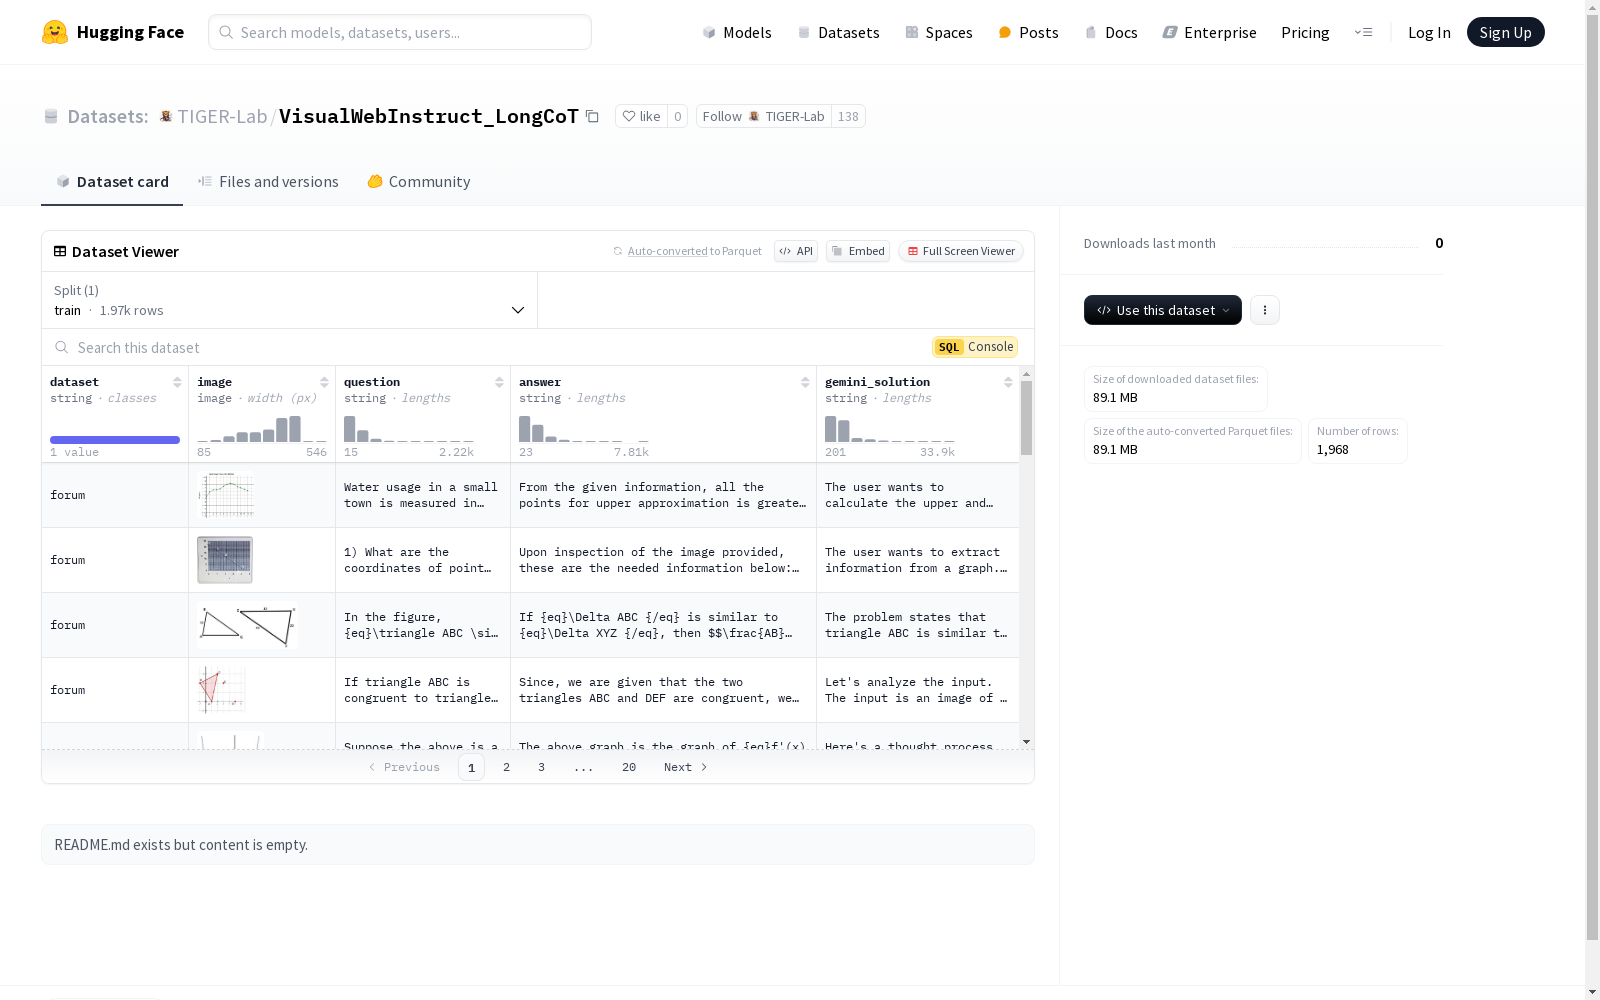
Task: Copy dataset name with the copy icon
Action: click(x=592, y=116)
